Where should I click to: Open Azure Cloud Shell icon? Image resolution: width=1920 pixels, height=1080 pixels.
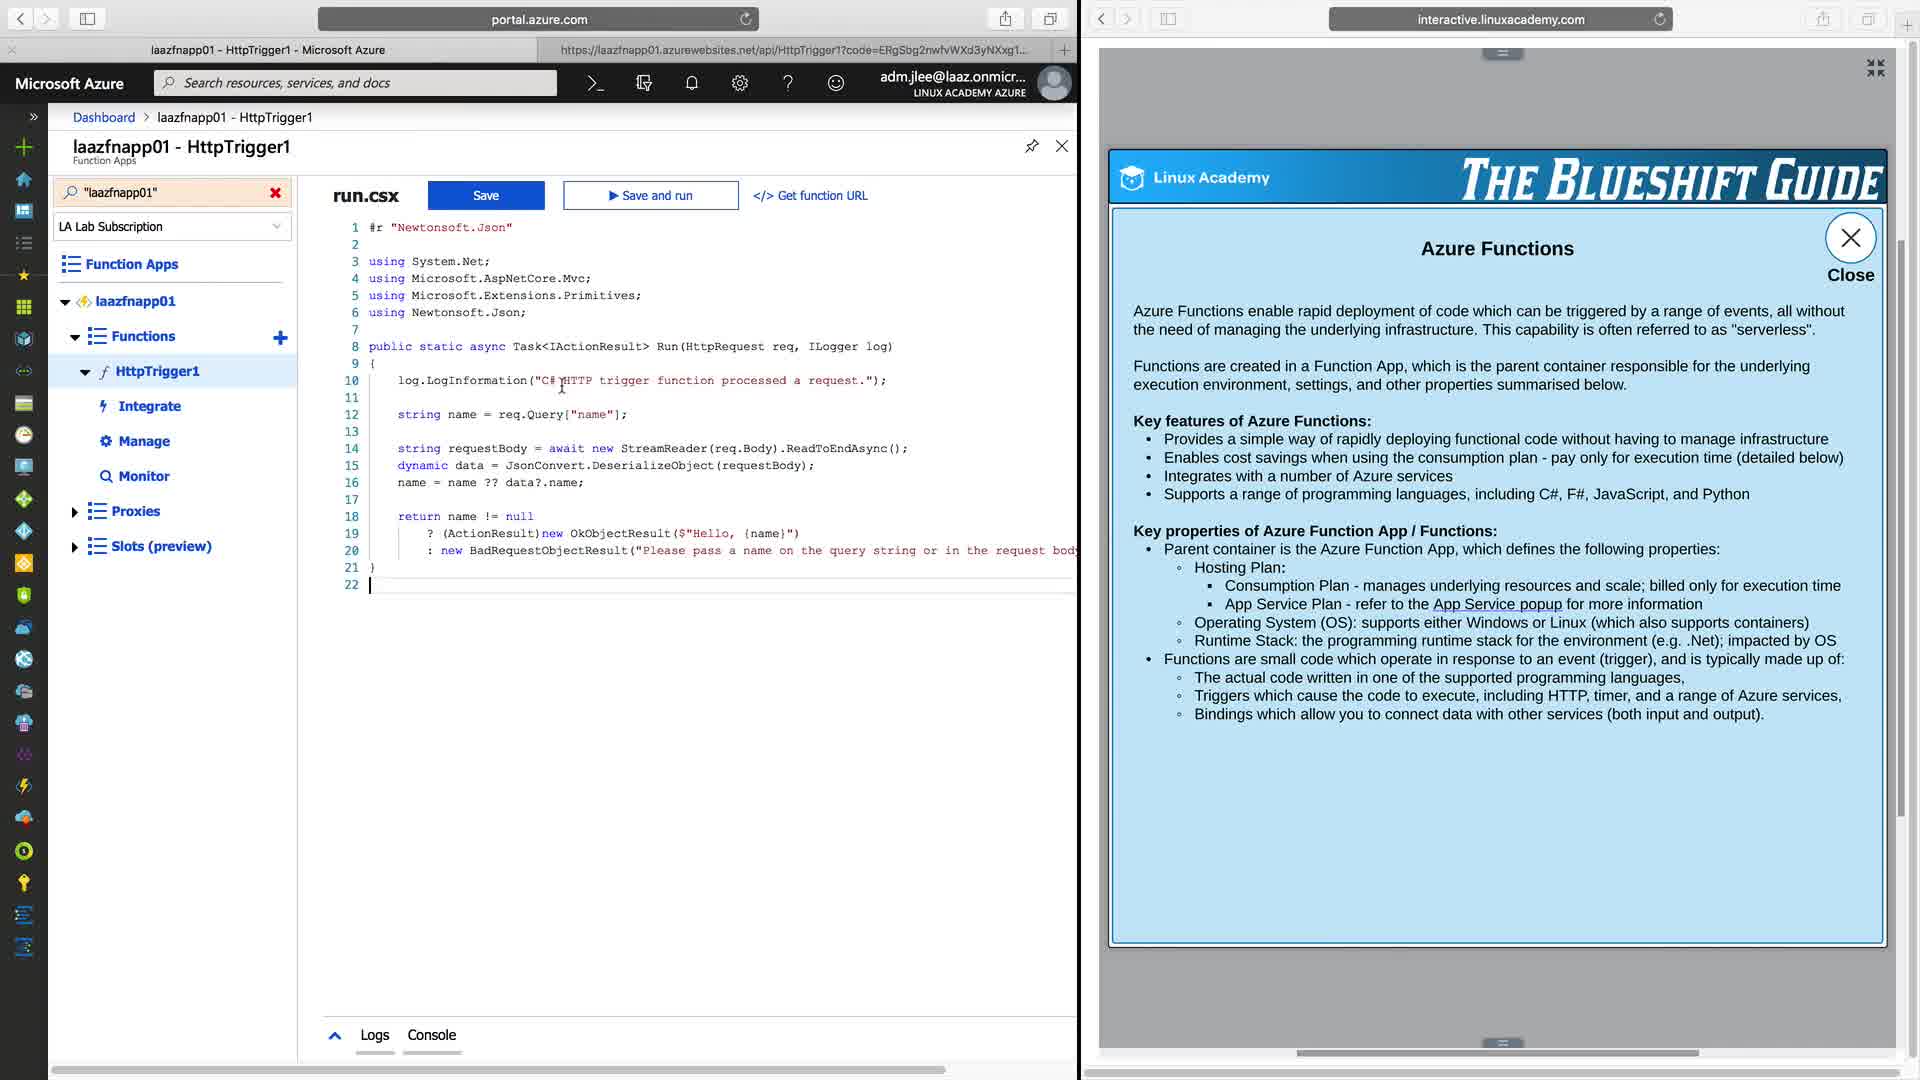click(x=595, y=83)
